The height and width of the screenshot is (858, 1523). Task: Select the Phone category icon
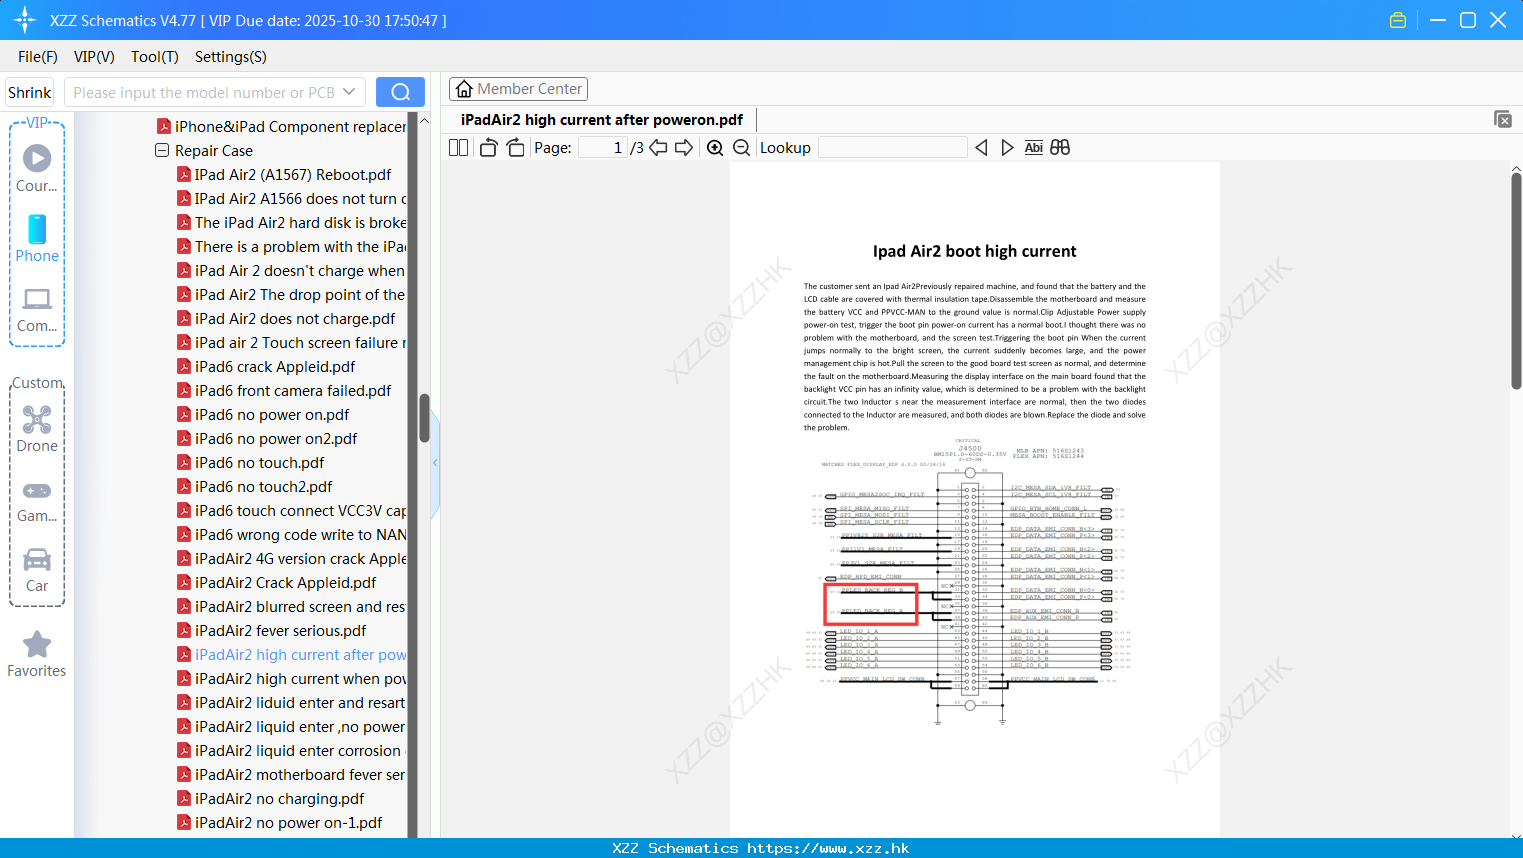[x=37, y=238]
